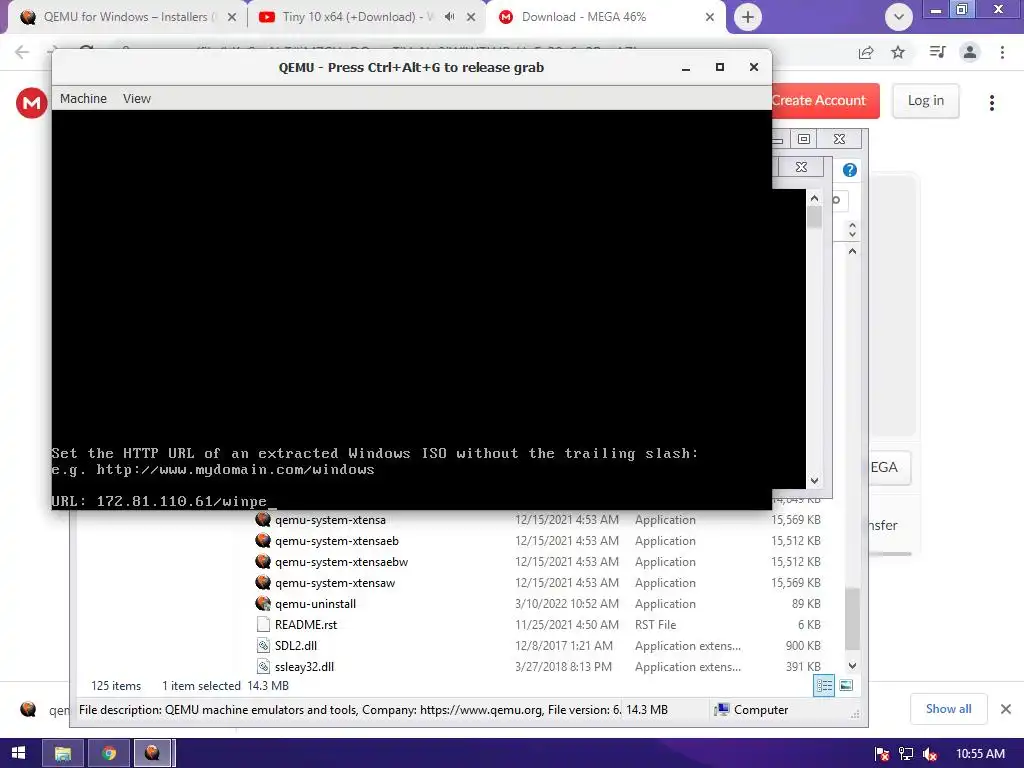Click Log in on MEGA
Screen dimensions: 1024x768
click(925, 101)
